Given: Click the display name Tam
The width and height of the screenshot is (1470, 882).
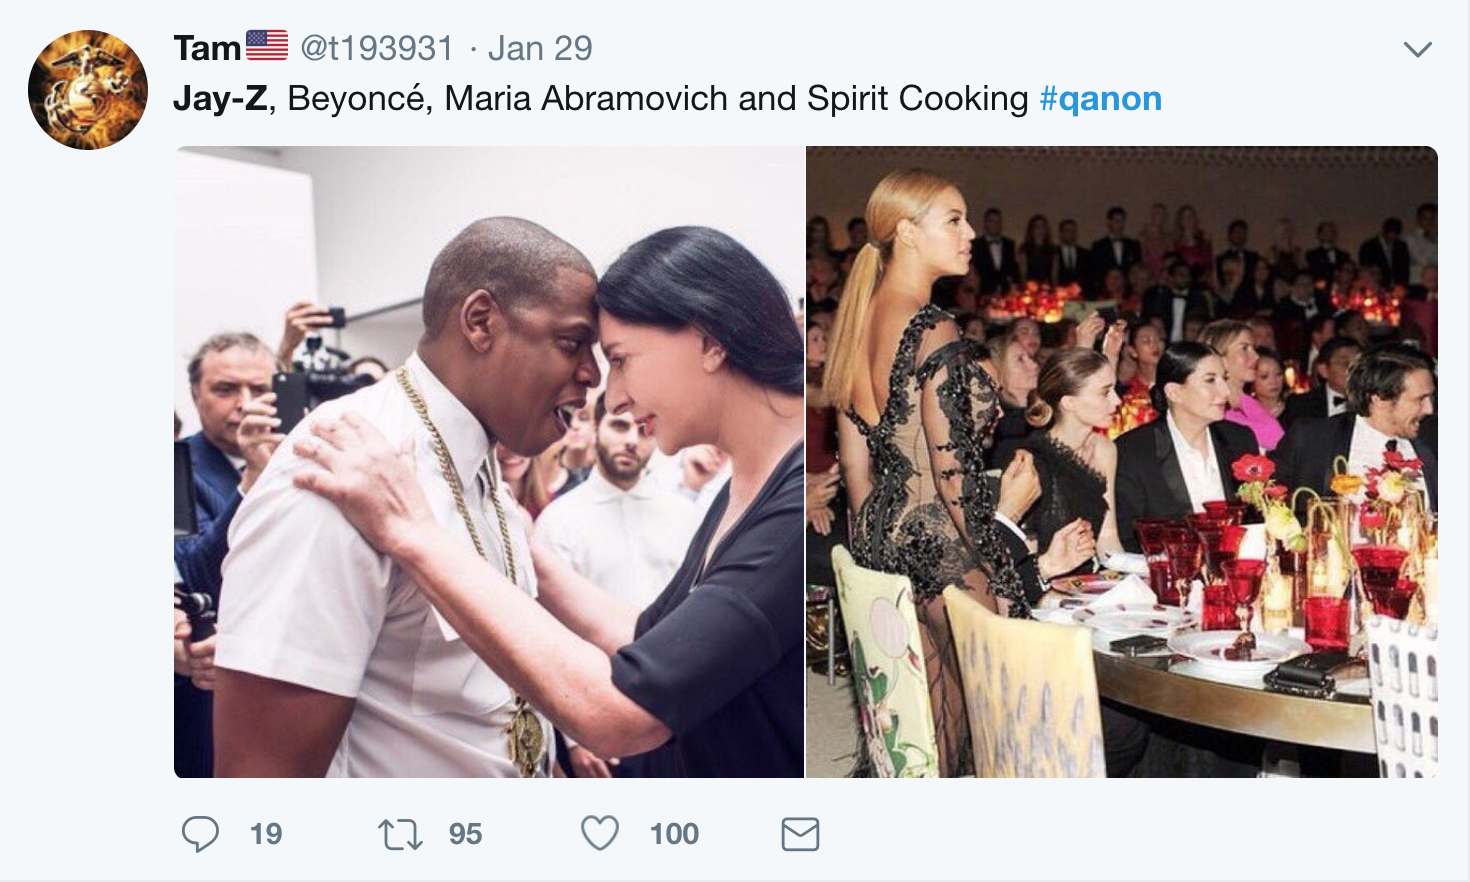Looking at the screenshot, I should point(207,48).
